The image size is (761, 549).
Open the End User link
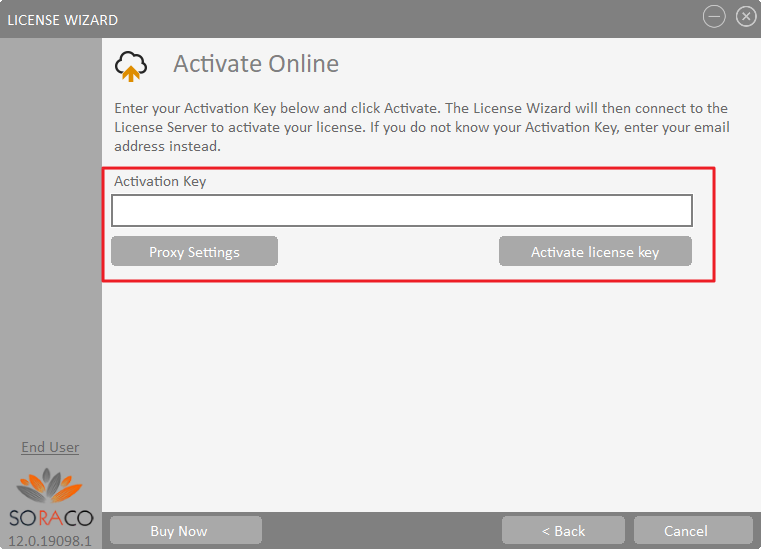tap(50, 447)
